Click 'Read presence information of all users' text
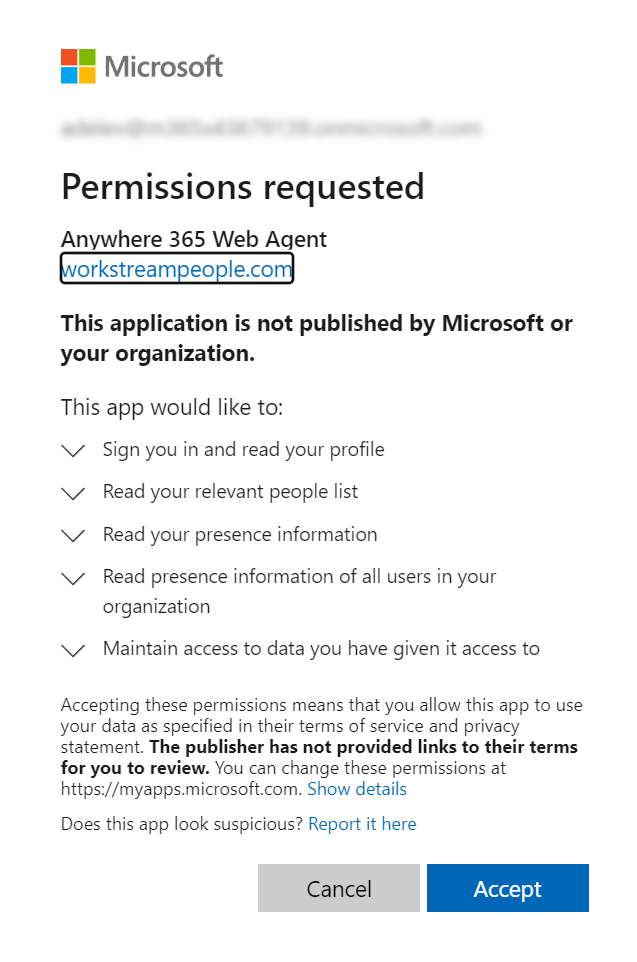 point(299,591)
